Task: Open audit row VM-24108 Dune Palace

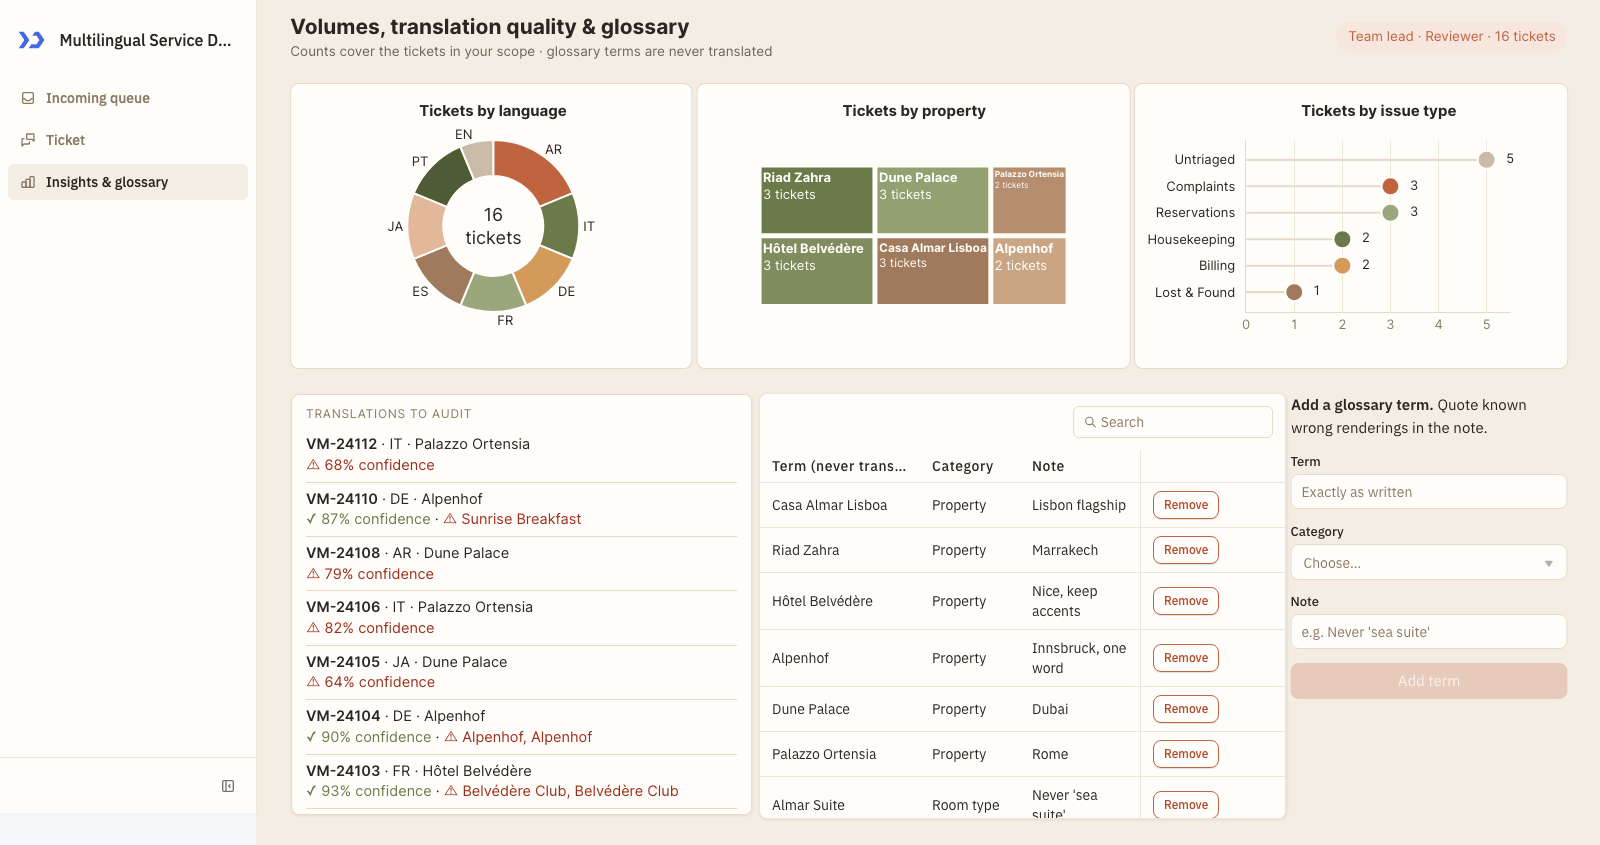Action: pyautogui.click(x=521, y=563)
